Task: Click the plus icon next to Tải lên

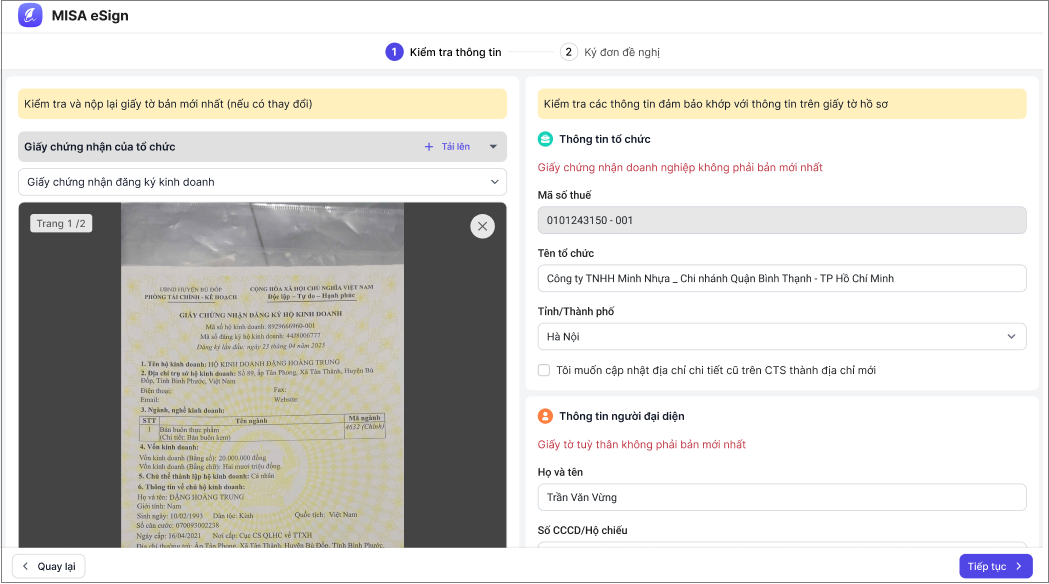Action: pos(429,147)
